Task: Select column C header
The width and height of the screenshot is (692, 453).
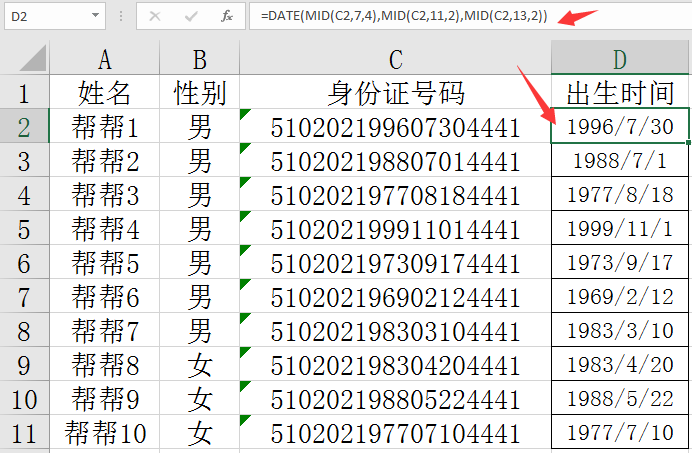Action: click(x=395, y=58)
